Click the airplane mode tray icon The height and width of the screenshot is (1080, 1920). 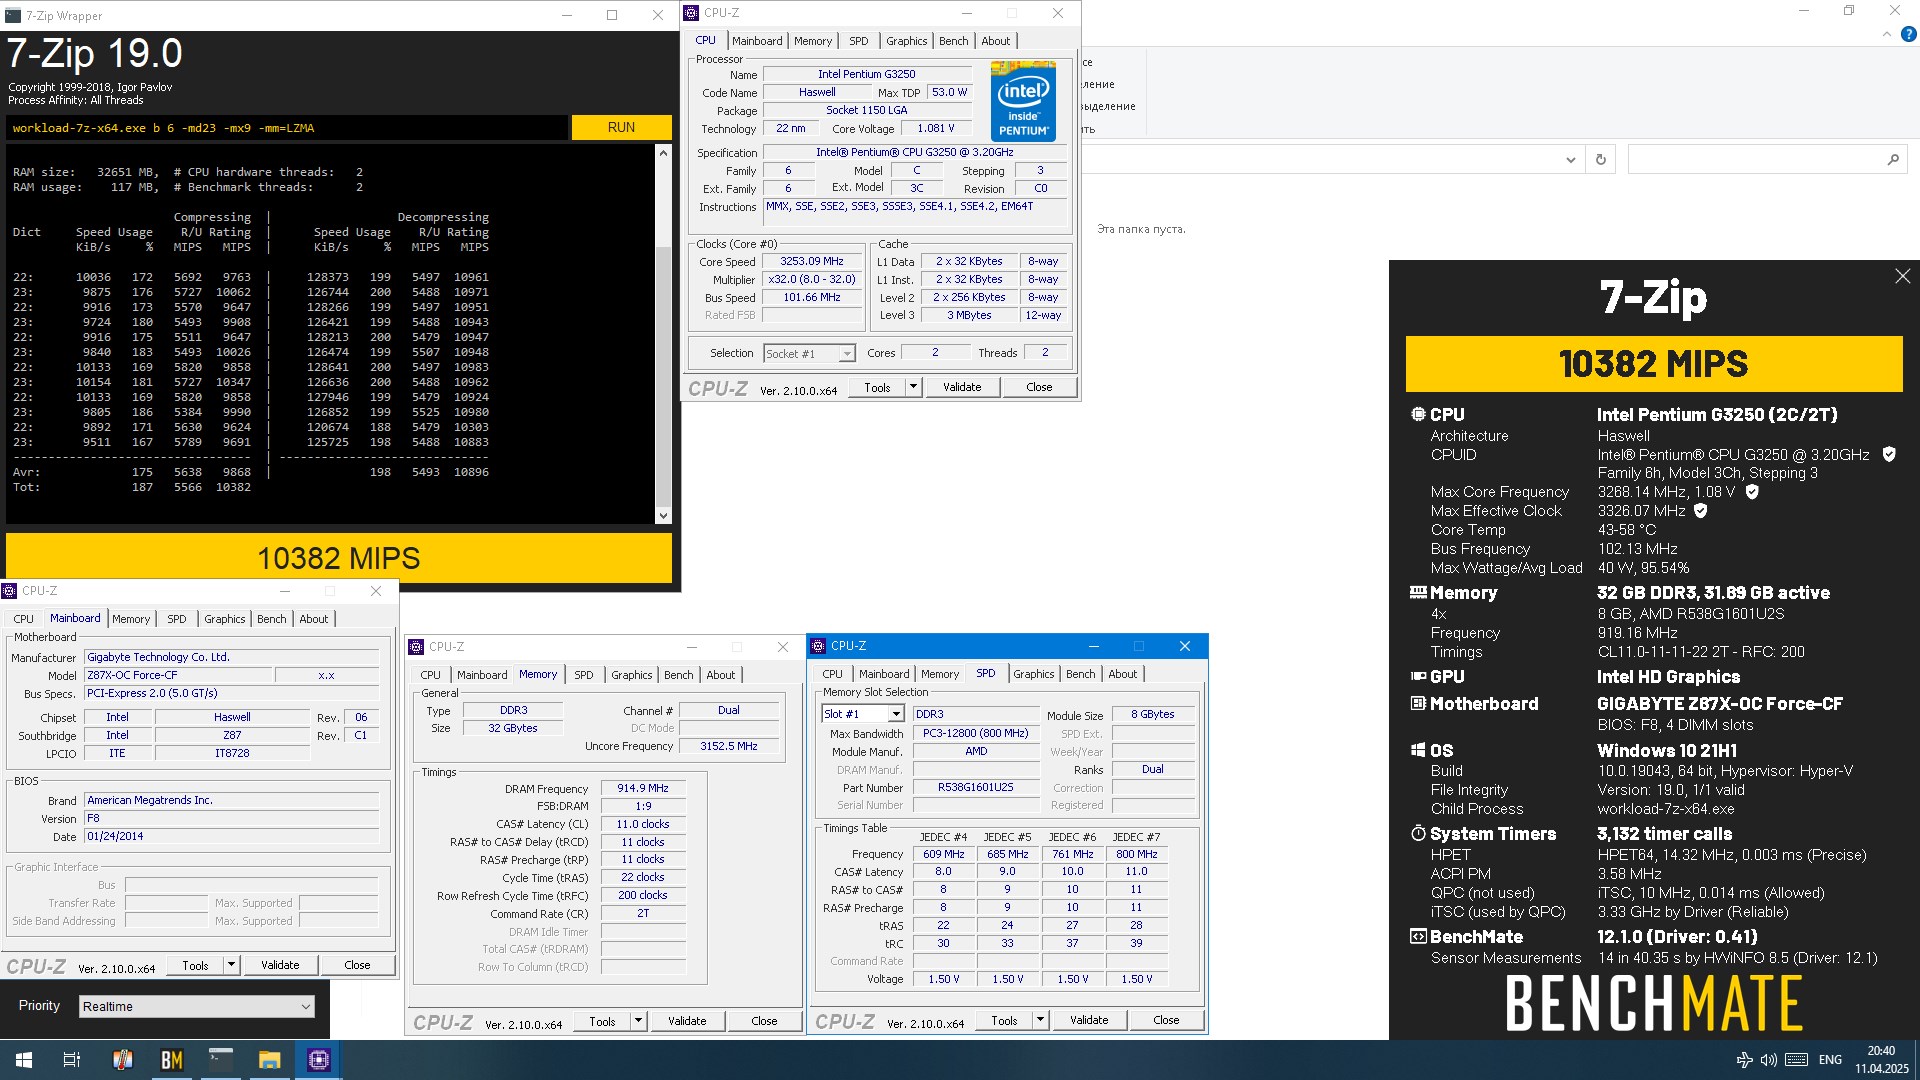coord(1744,1060)
